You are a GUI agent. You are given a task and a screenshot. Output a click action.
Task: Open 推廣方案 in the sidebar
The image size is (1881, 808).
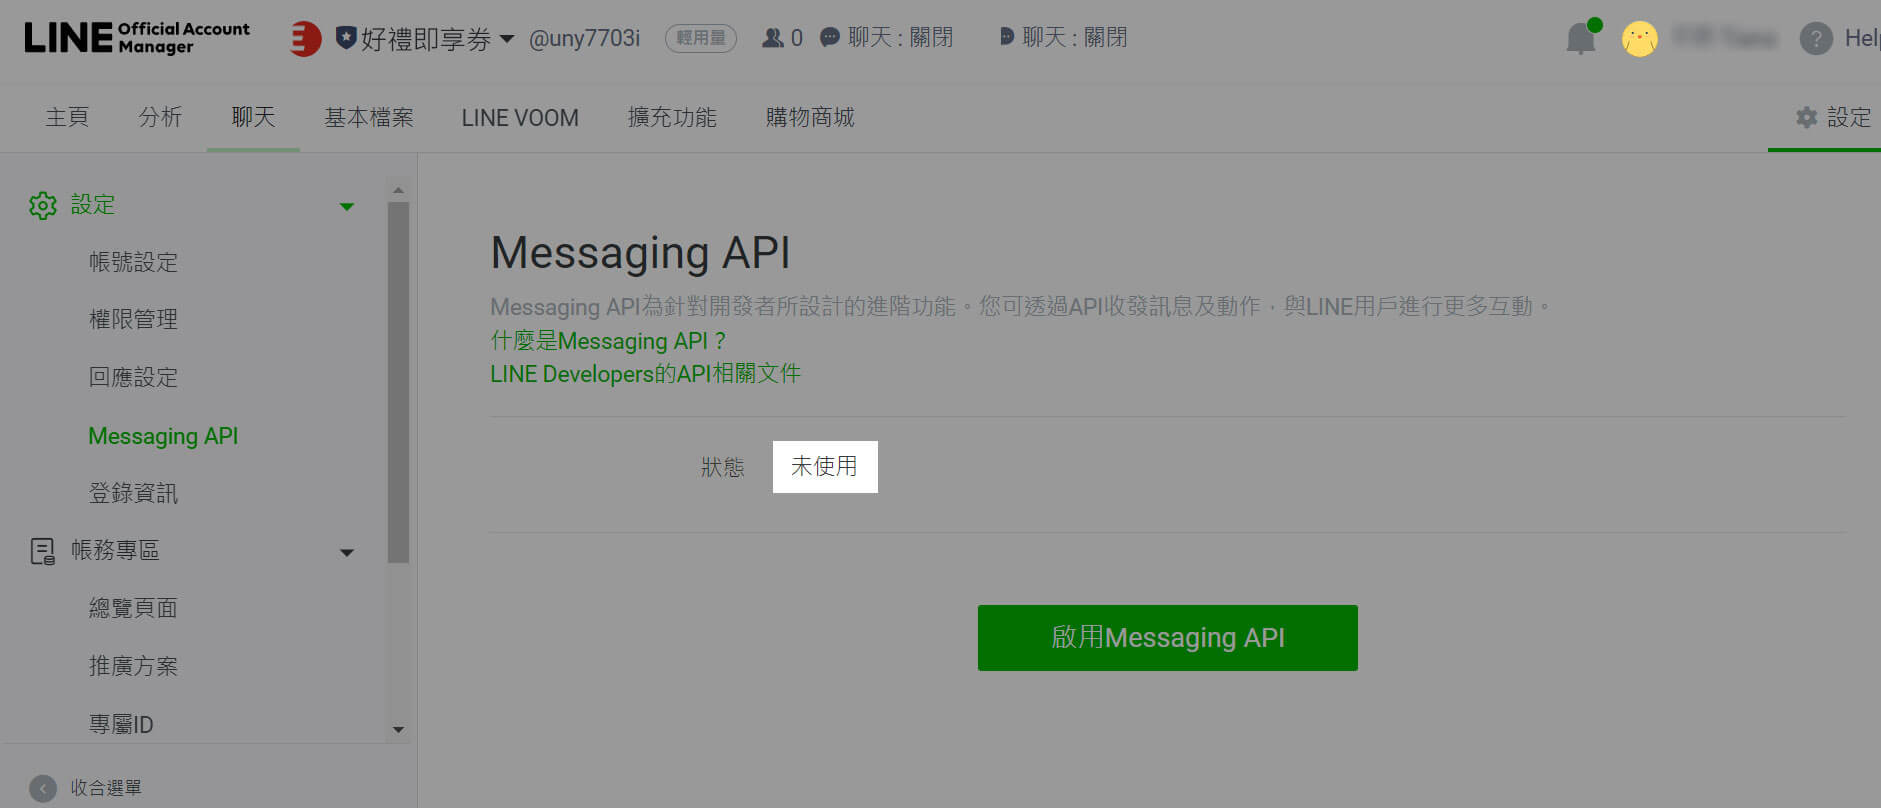[x=133, y=666]
